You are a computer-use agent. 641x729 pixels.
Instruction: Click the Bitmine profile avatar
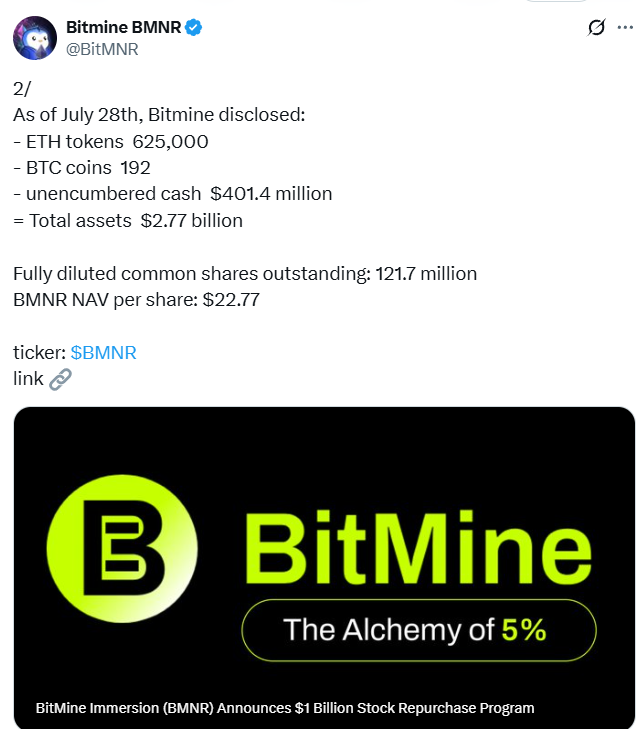[34, 37]
